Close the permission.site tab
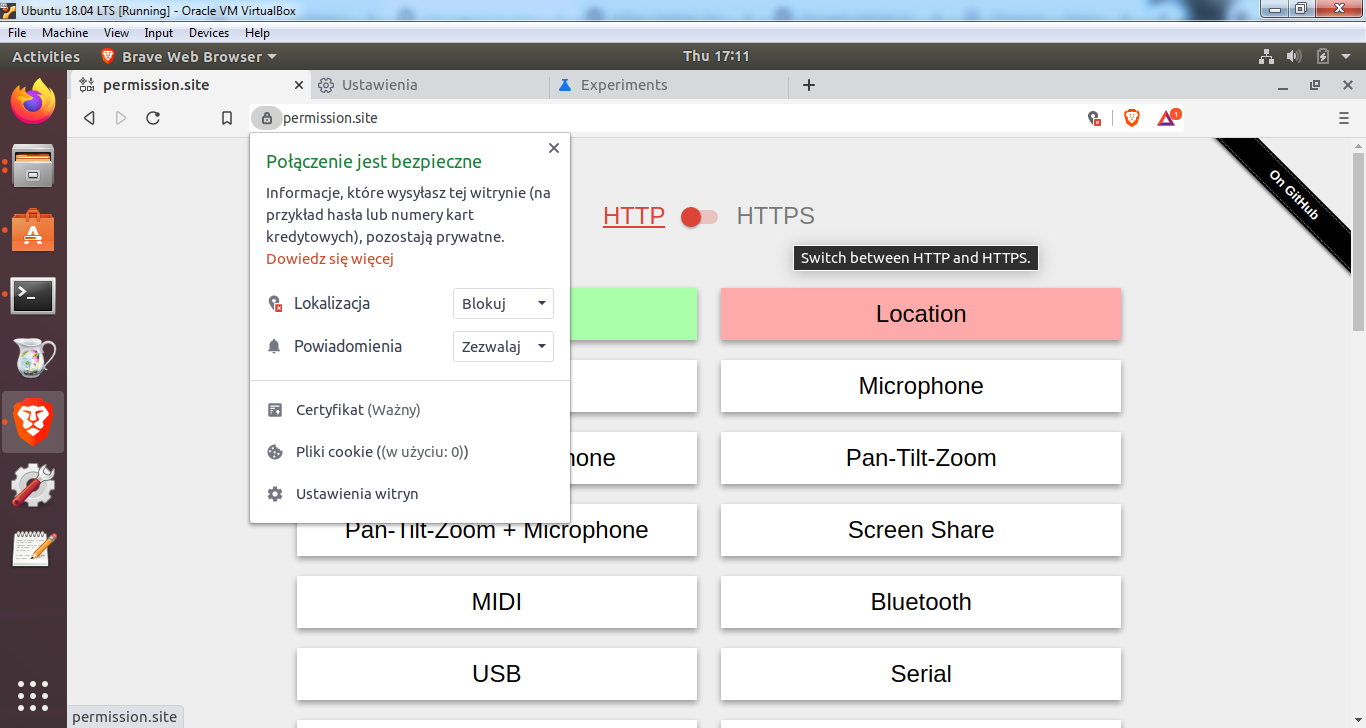This screenshot has height=728, width=1366. tap(298, 85)
